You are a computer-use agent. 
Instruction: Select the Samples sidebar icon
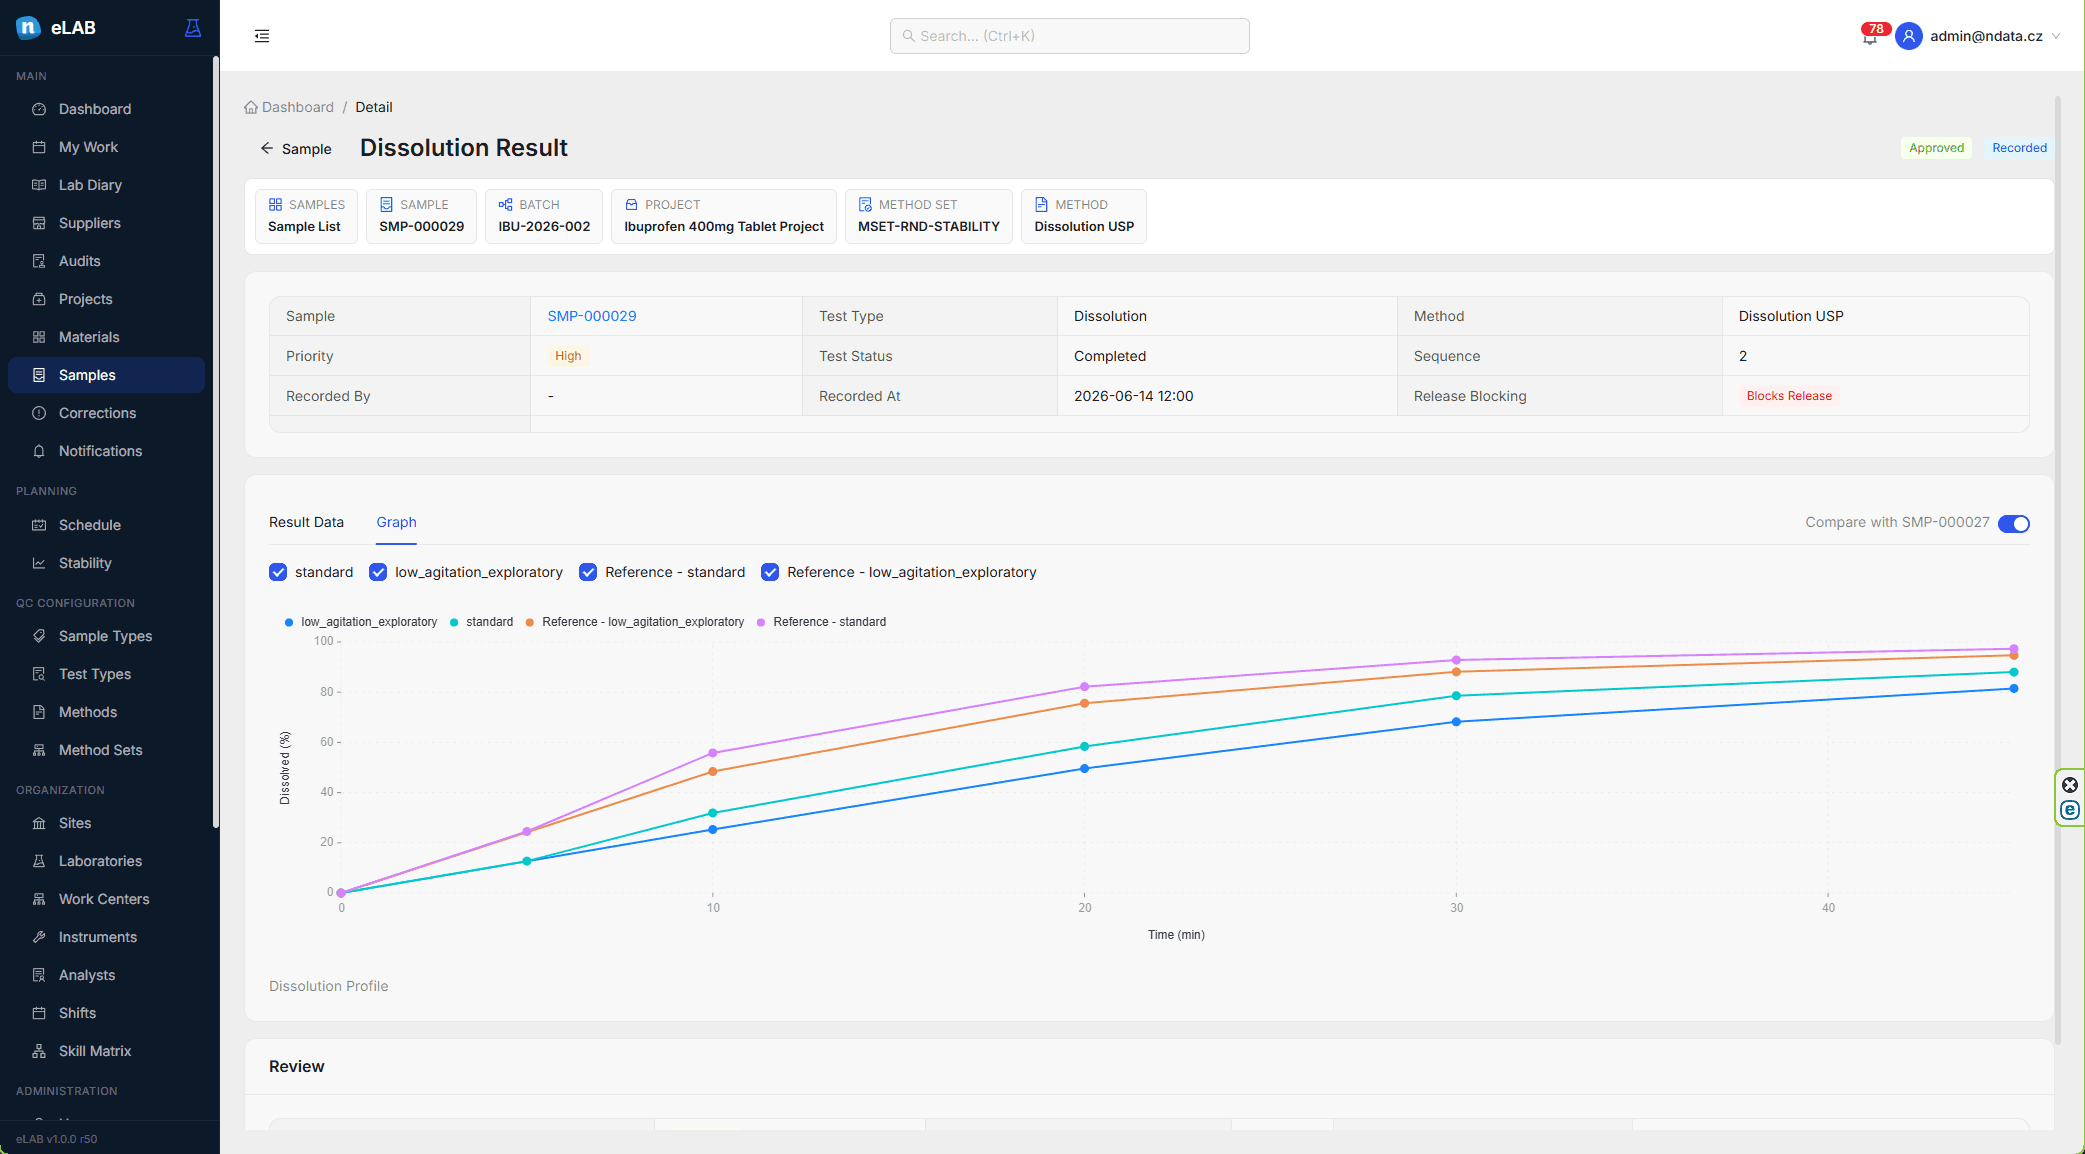coord(39,375)
